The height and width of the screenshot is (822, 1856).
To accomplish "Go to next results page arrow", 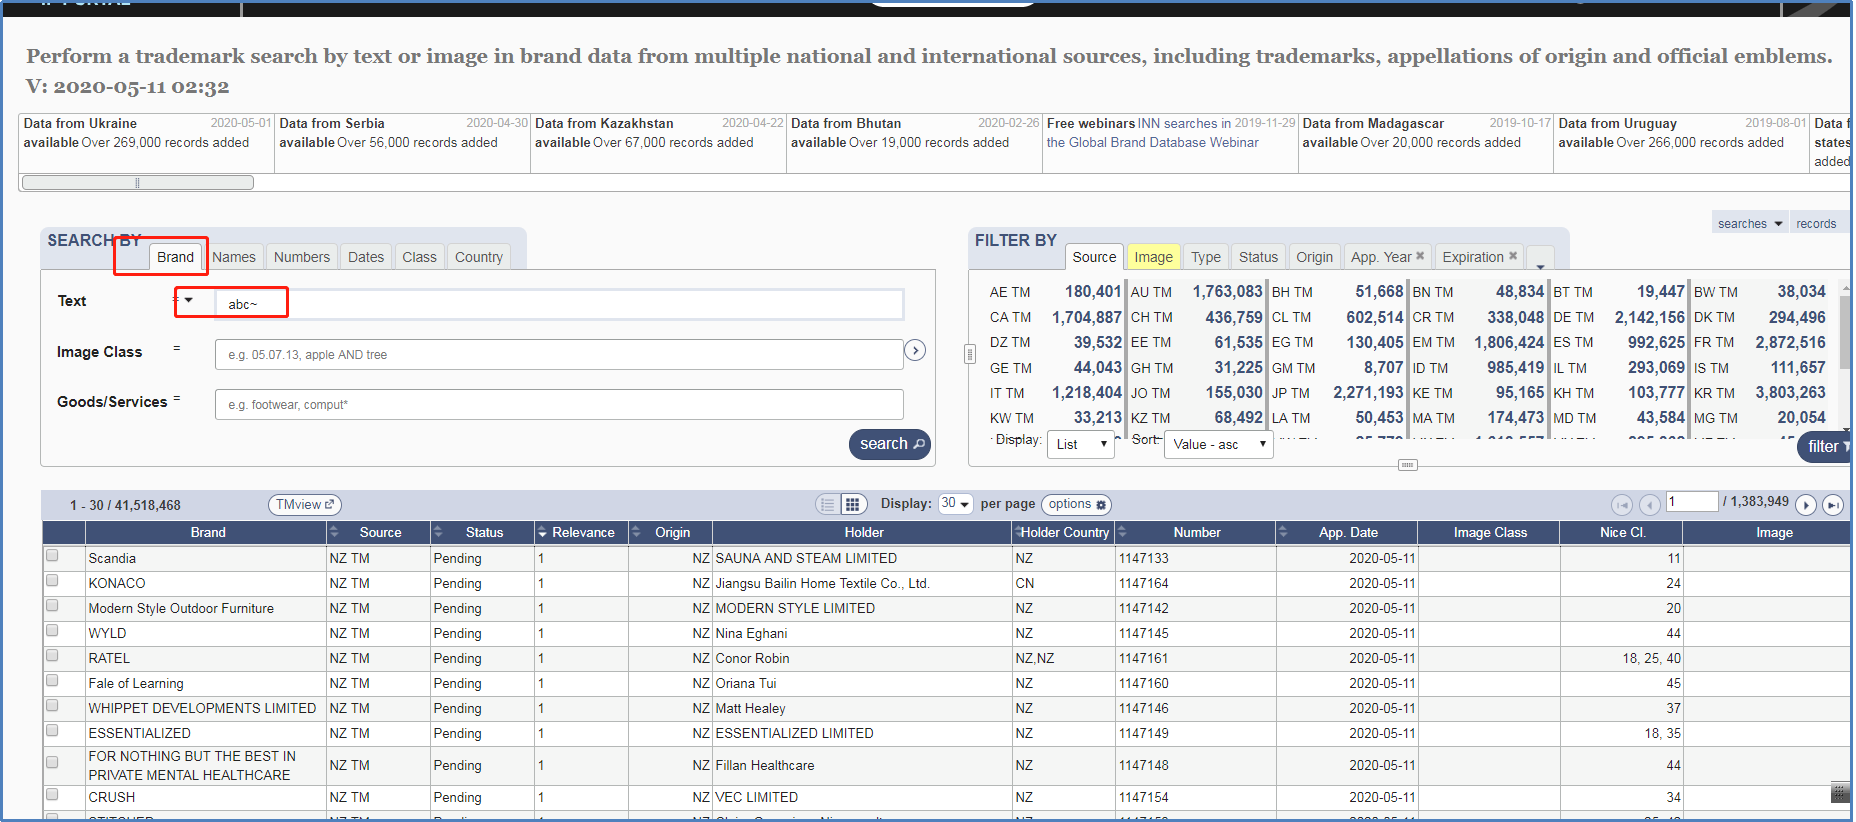I will [1806, 505].
